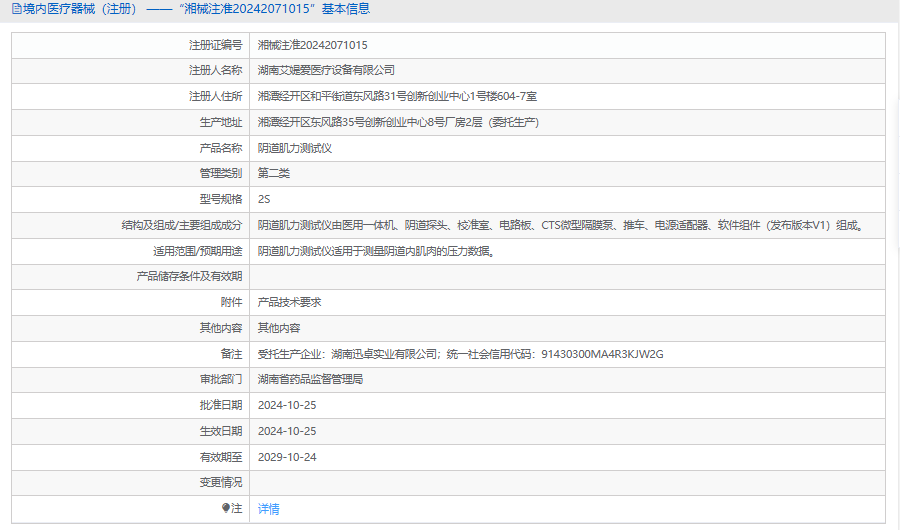This screenshot has width=900, height=530.
Task: Click the management category value 第二类
Action: pos(274,173)
